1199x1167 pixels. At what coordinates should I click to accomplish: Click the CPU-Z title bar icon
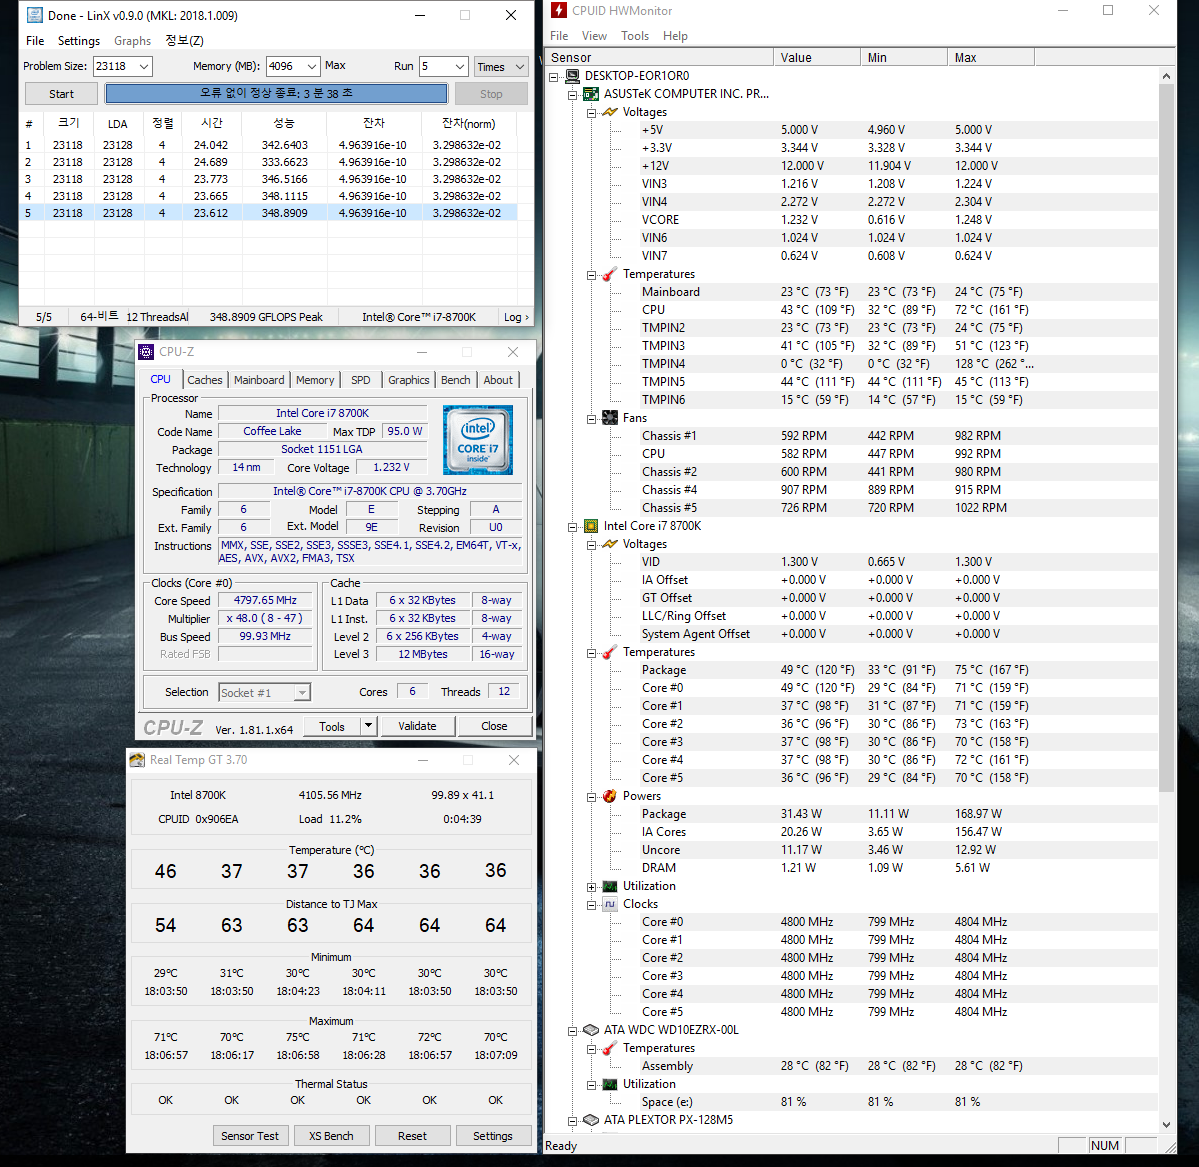[x=146, y=352]
